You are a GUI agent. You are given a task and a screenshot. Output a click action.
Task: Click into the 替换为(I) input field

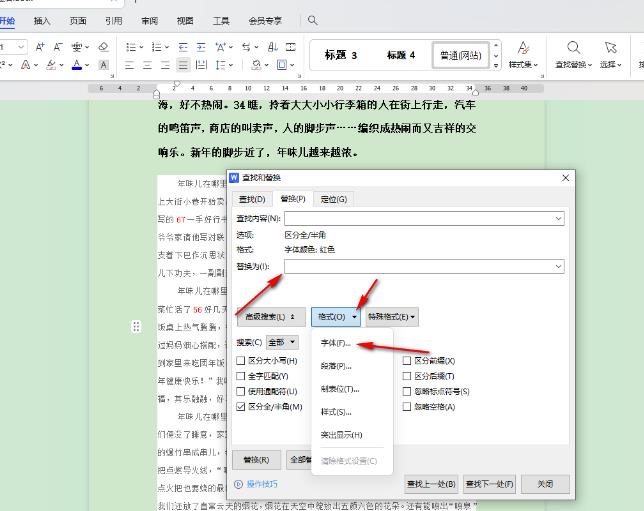pos(424,266)
